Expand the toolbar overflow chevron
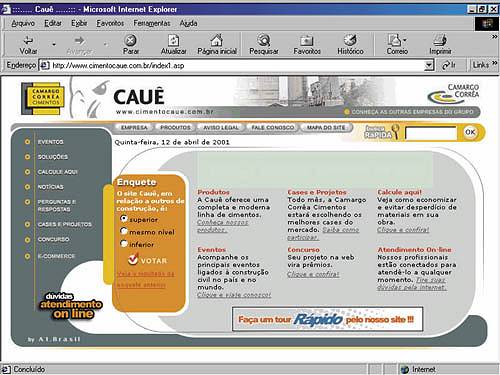 [495, 37]
